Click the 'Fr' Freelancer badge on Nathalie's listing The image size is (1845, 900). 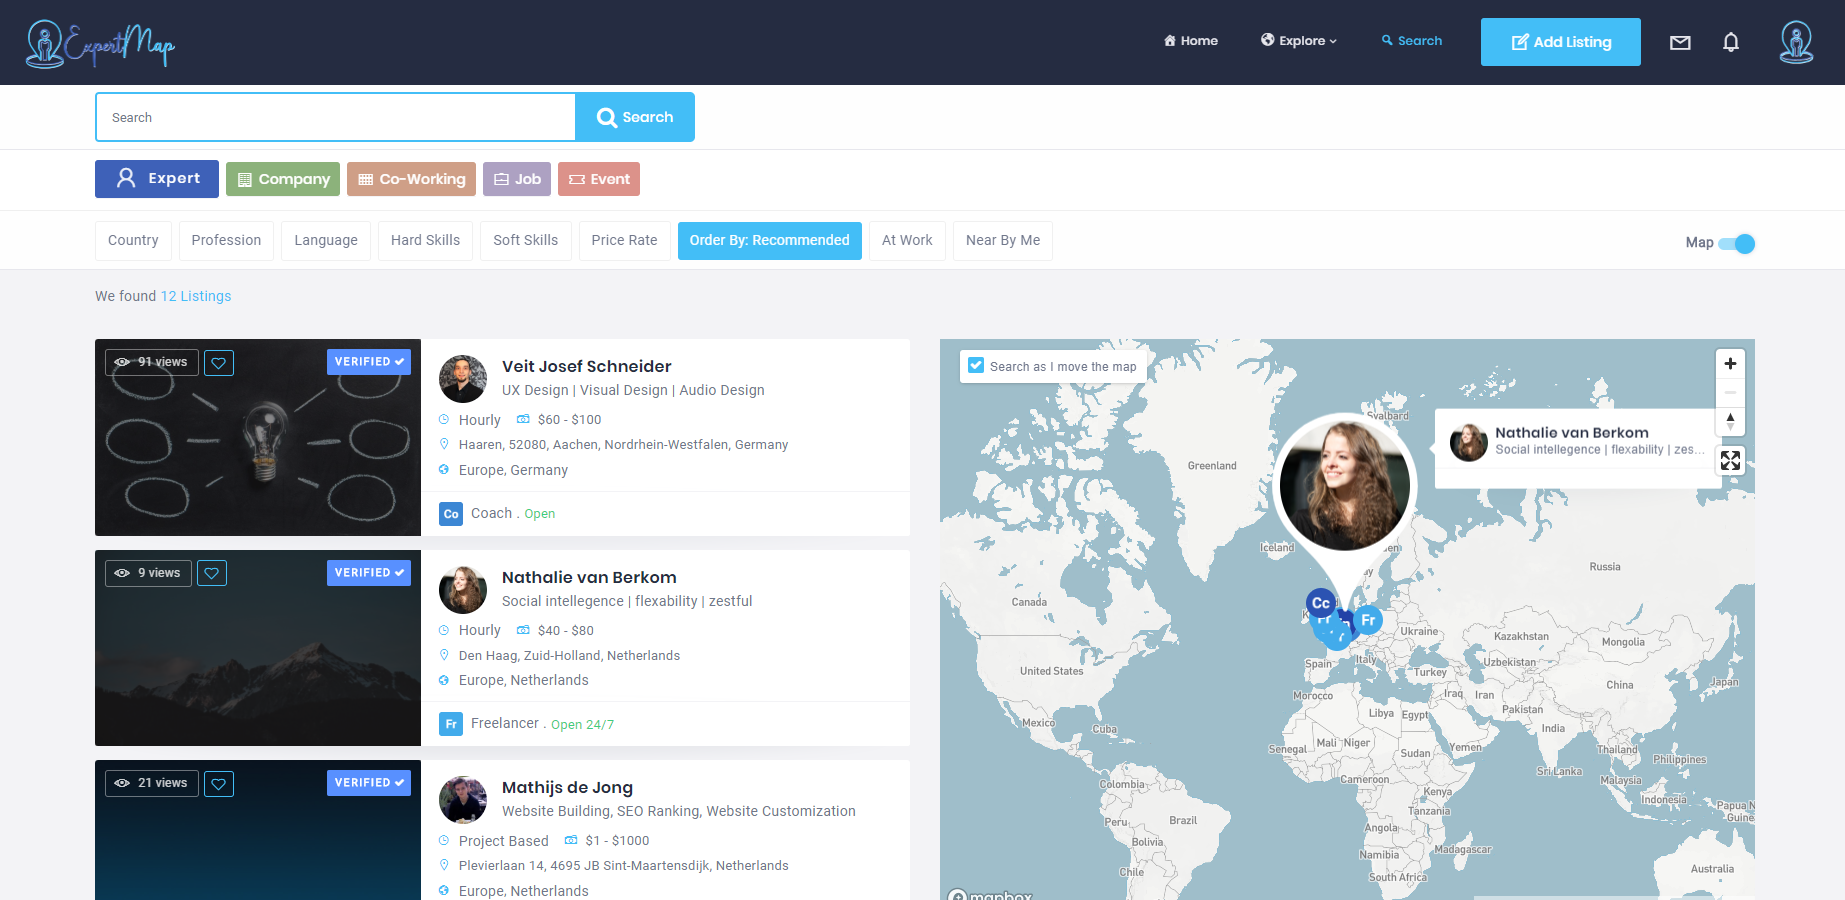click(x=451, y=723)
